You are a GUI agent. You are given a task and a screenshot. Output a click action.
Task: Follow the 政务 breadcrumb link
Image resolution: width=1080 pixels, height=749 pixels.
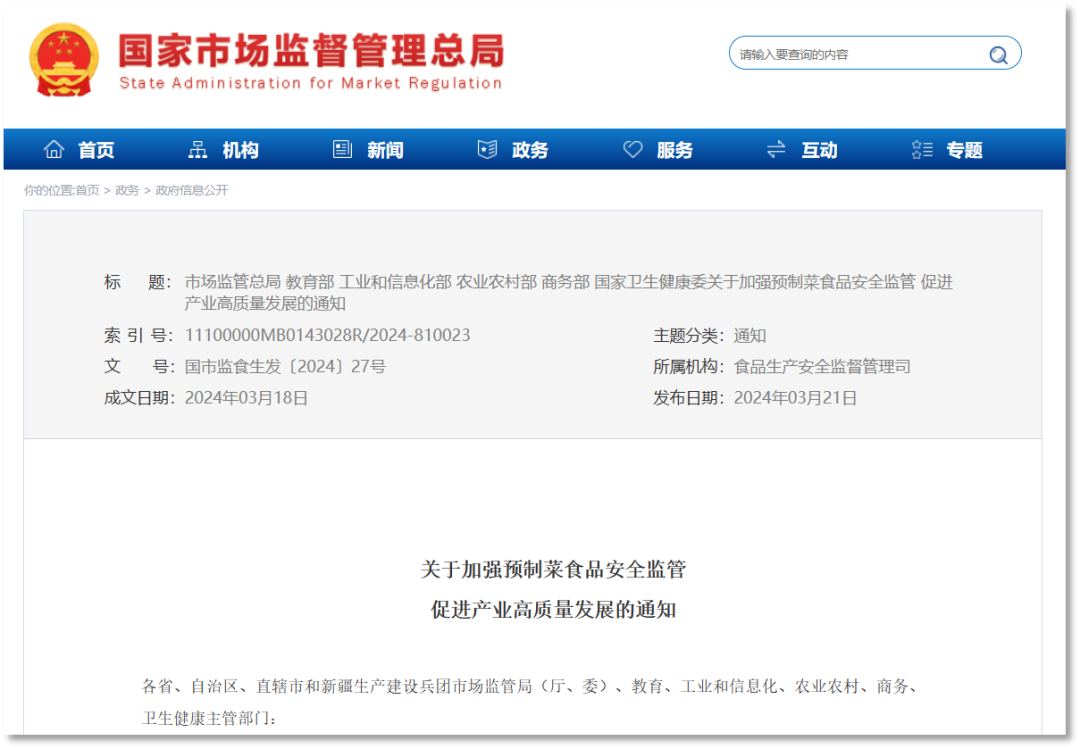(x=127, y=190)
